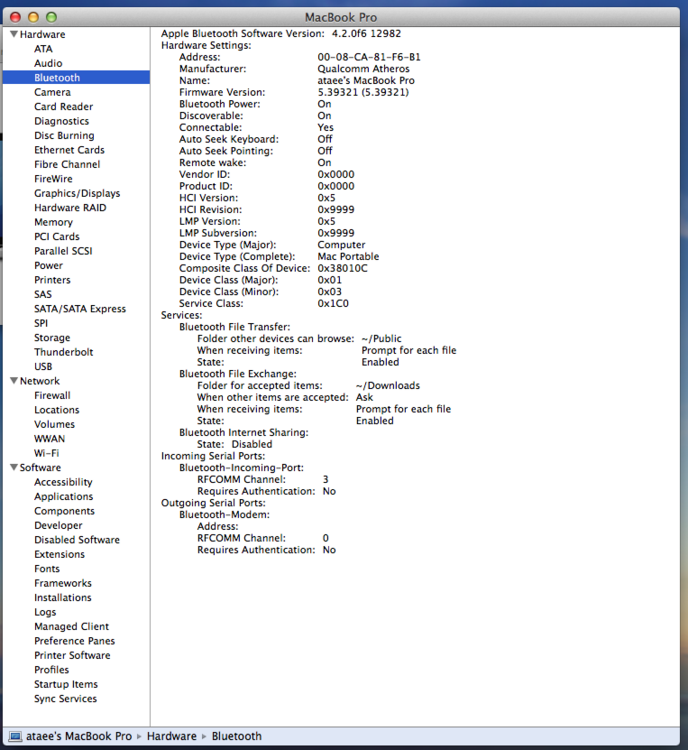Screen dimensions: 688x750
Task: Click the firmware version 5.39321 value
Action: tap(363, 92)
